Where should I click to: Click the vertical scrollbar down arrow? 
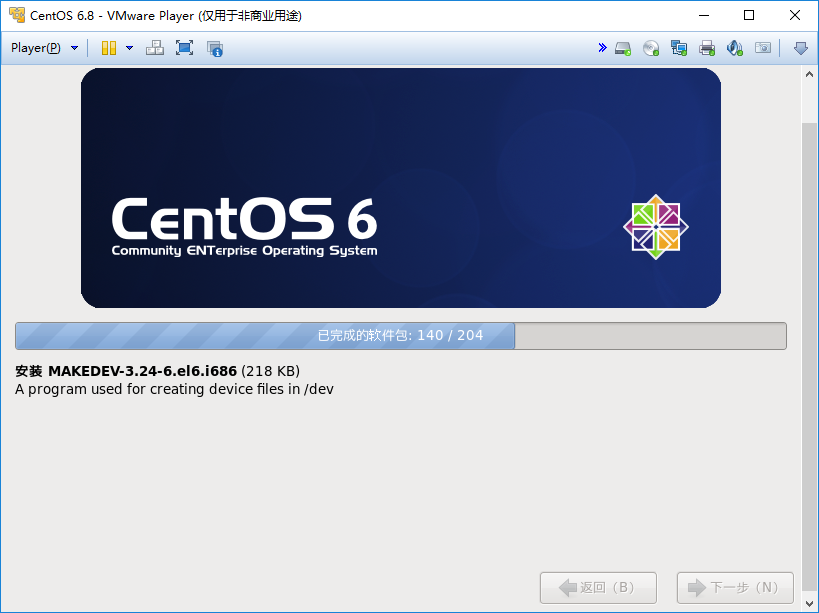click(x=809, y=605)
